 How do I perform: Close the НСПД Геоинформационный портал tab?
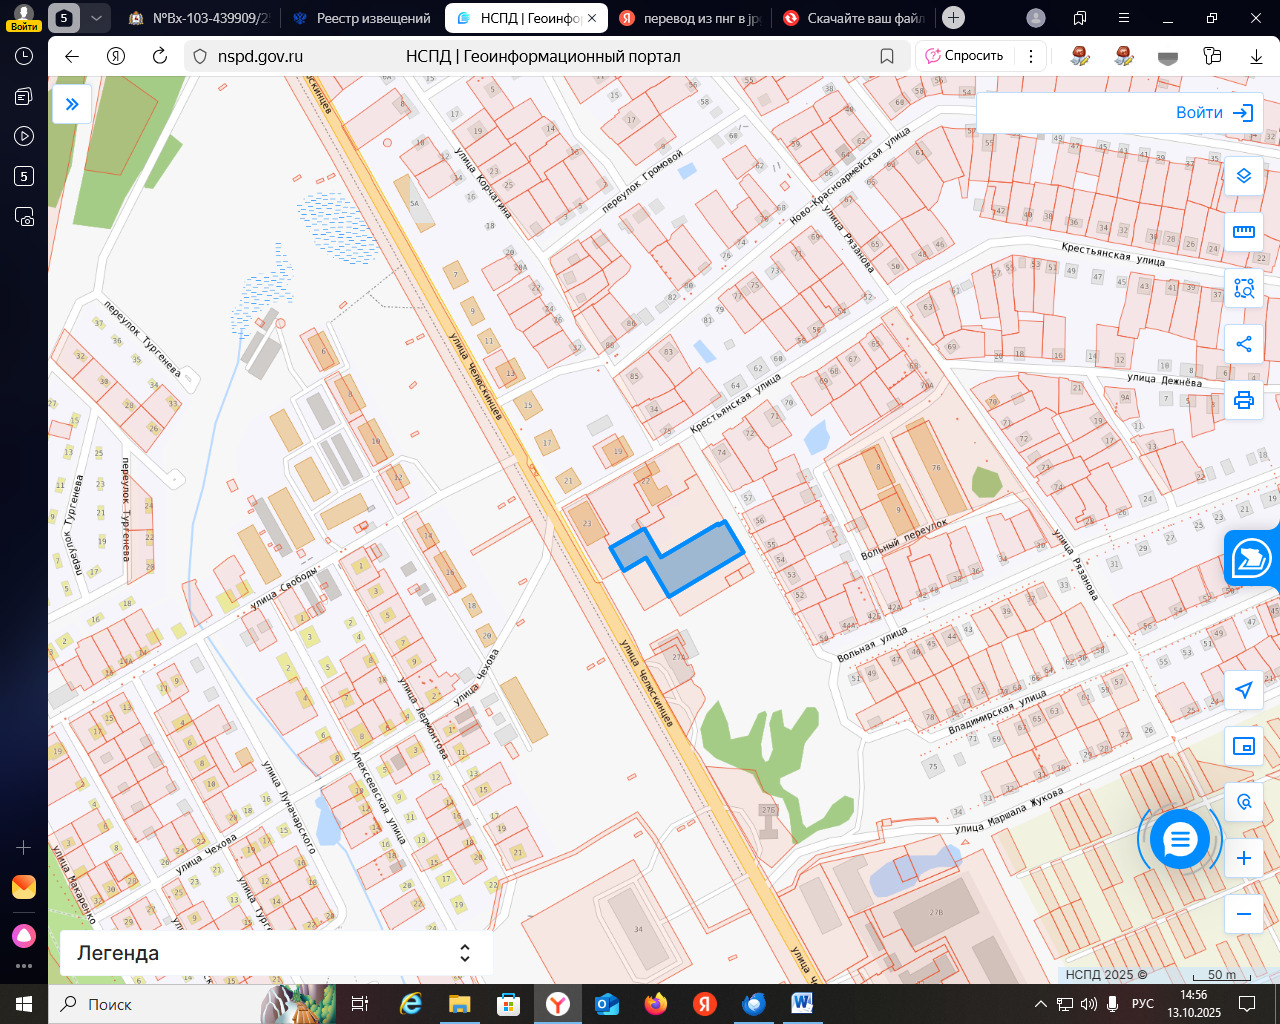click(592, 18)
